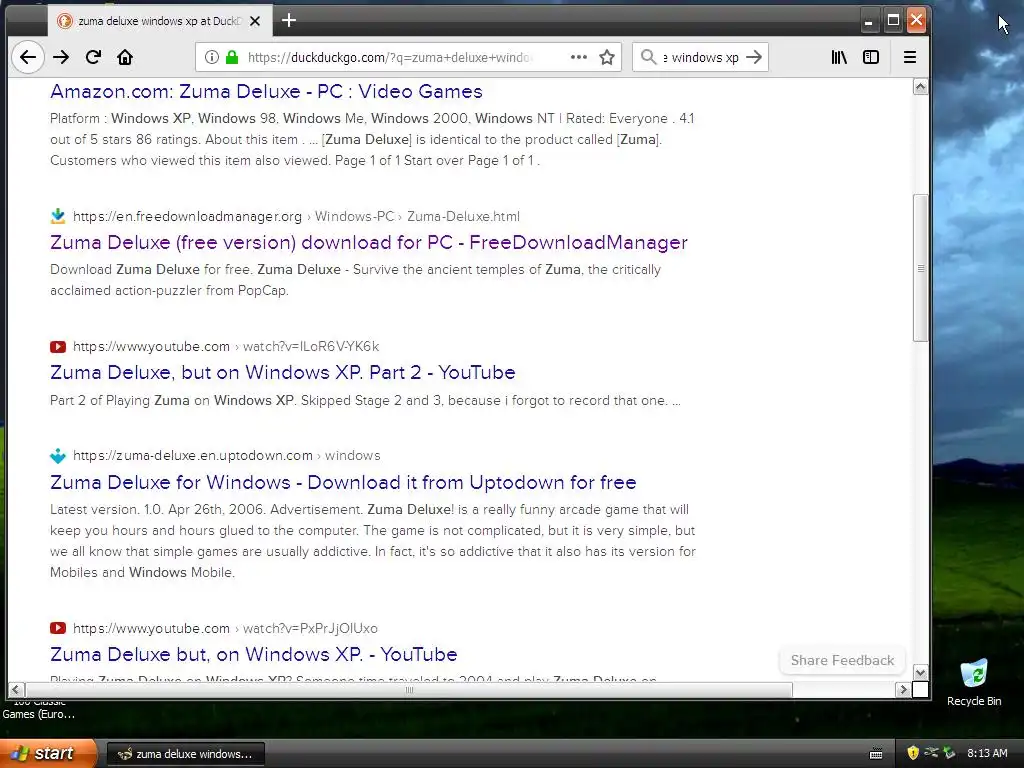Screen dimensions: 1024x768
Task: Click the on-screen keyboard tray icon
Action: [x=876, y=754]
